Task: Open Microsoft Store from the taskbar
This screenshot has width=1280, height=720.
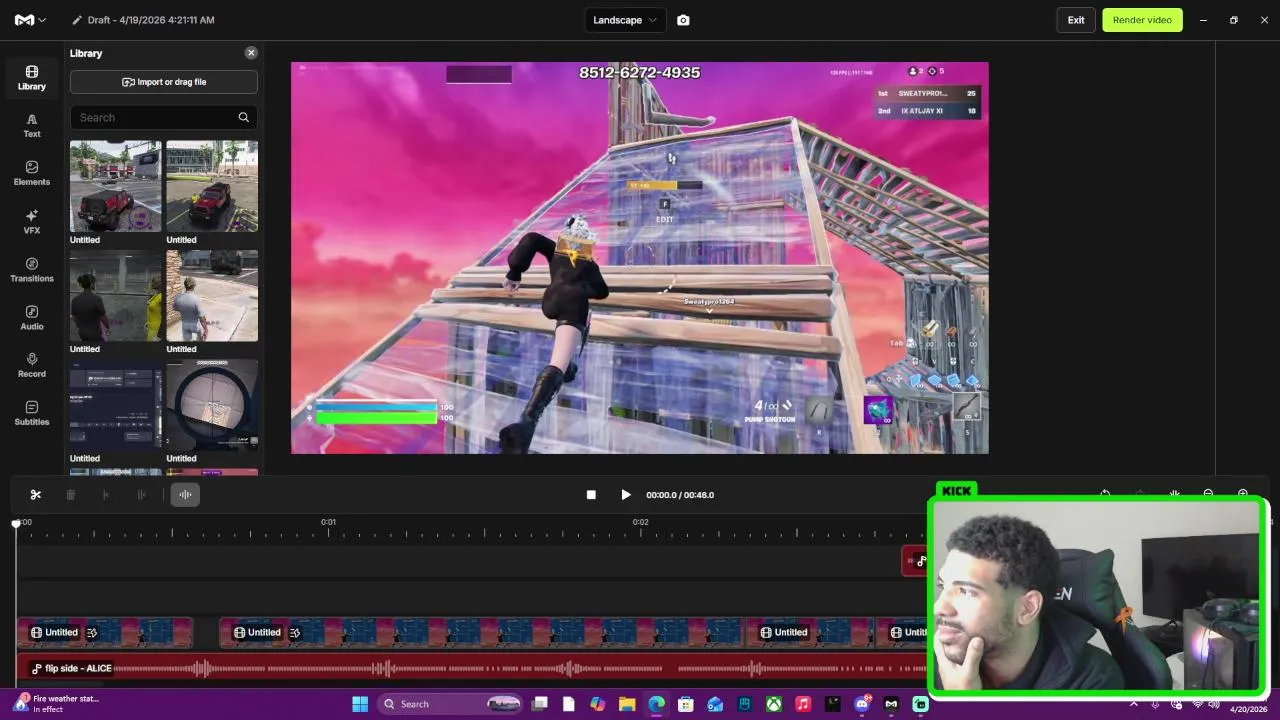Action: (x=686, y=704)
